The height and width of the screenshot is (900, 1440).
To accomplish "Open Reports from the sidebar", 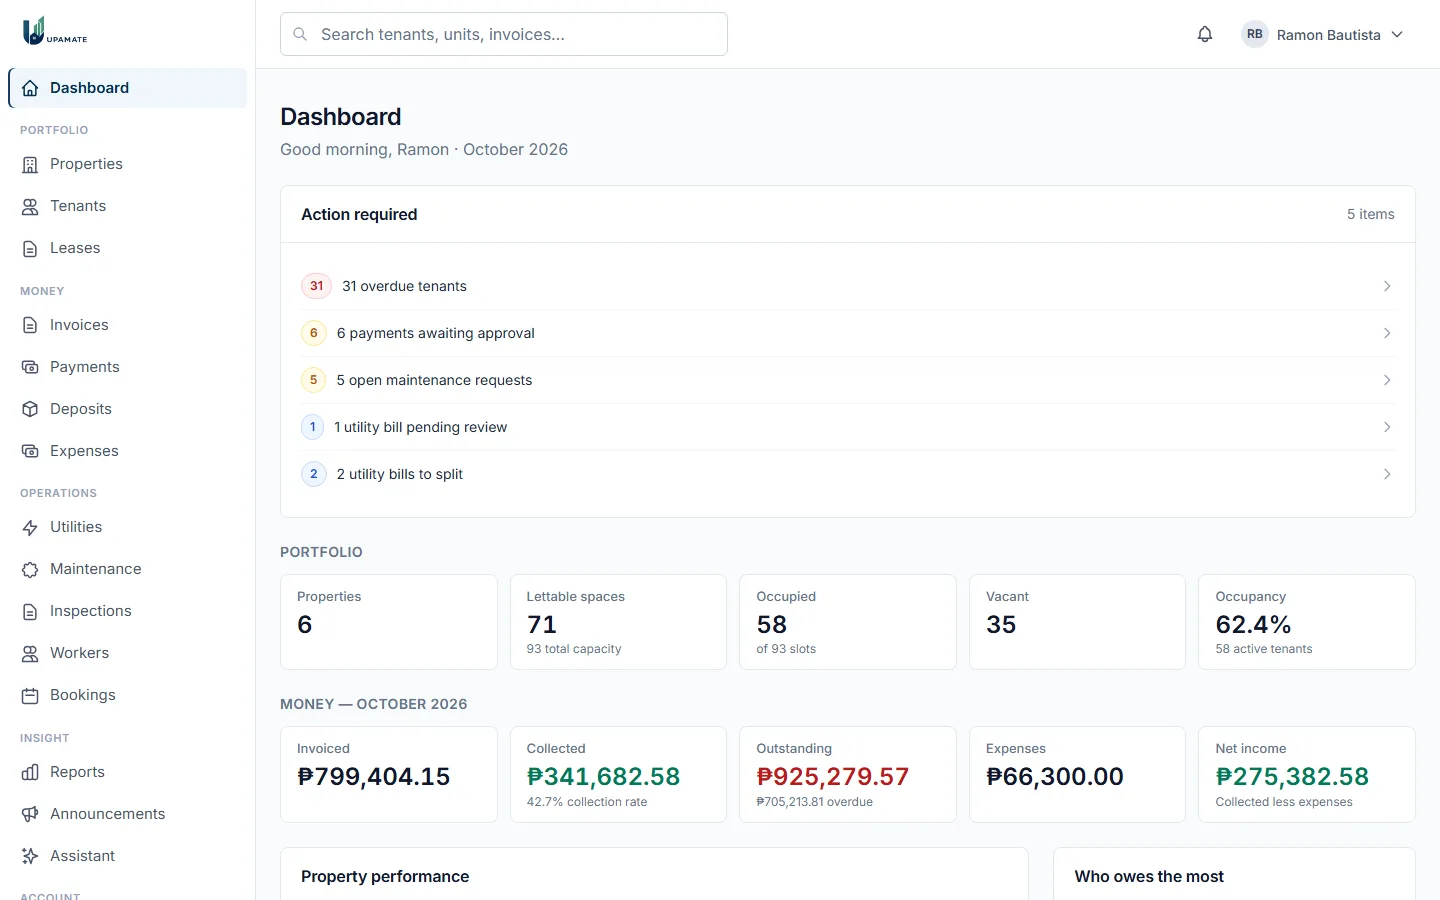I will click(x=127, y=772).
